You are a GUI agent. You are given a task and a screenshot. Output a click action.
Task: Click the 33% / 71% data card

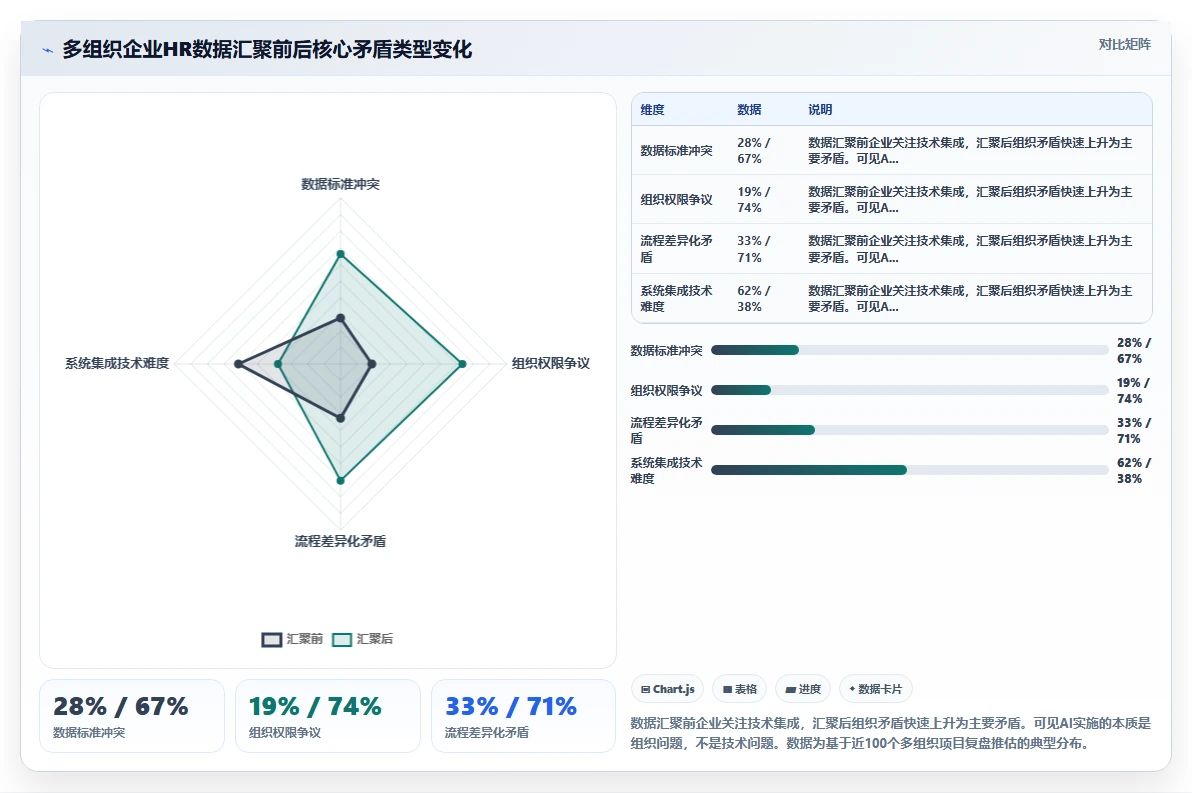click(523, 715)
